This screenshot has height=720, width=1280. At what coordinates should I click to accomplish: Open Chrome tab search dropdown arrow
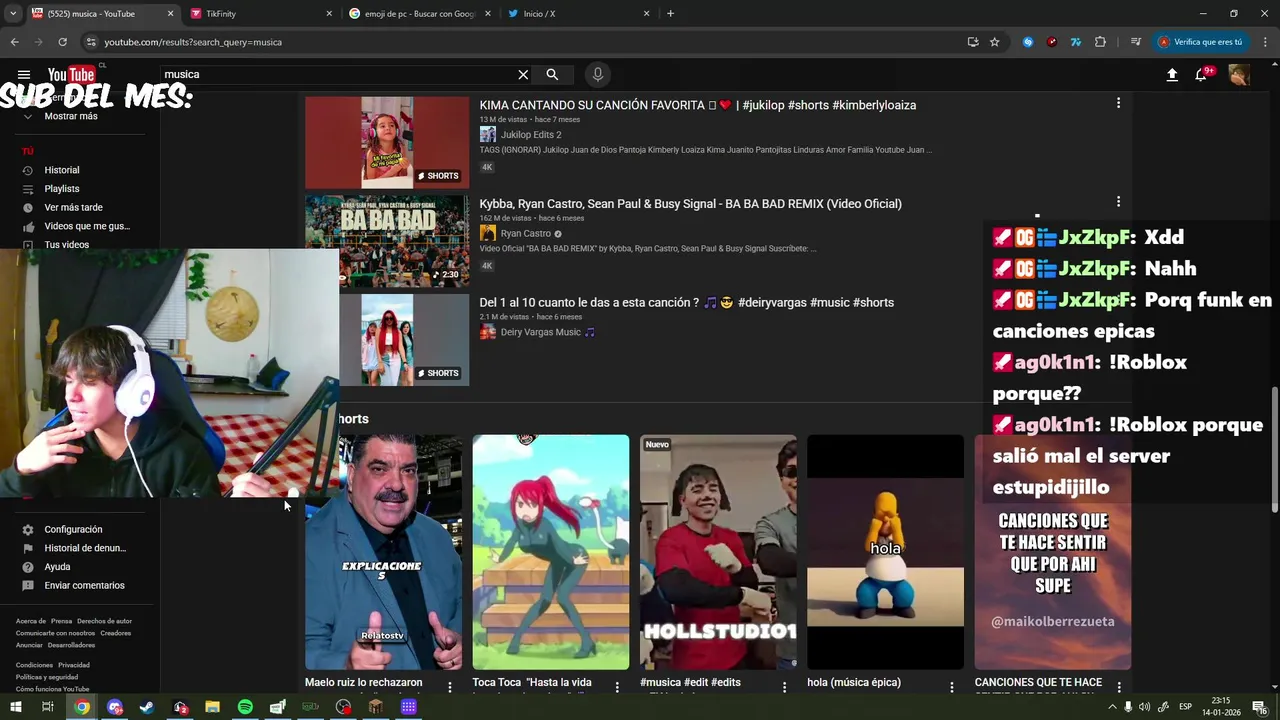point(13,14)
